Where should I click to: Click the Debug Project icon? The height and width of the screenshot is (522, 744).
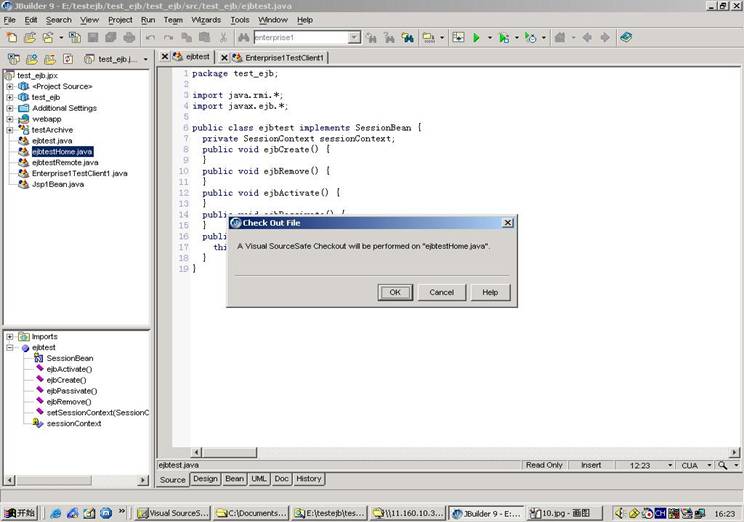click(504, 37)
